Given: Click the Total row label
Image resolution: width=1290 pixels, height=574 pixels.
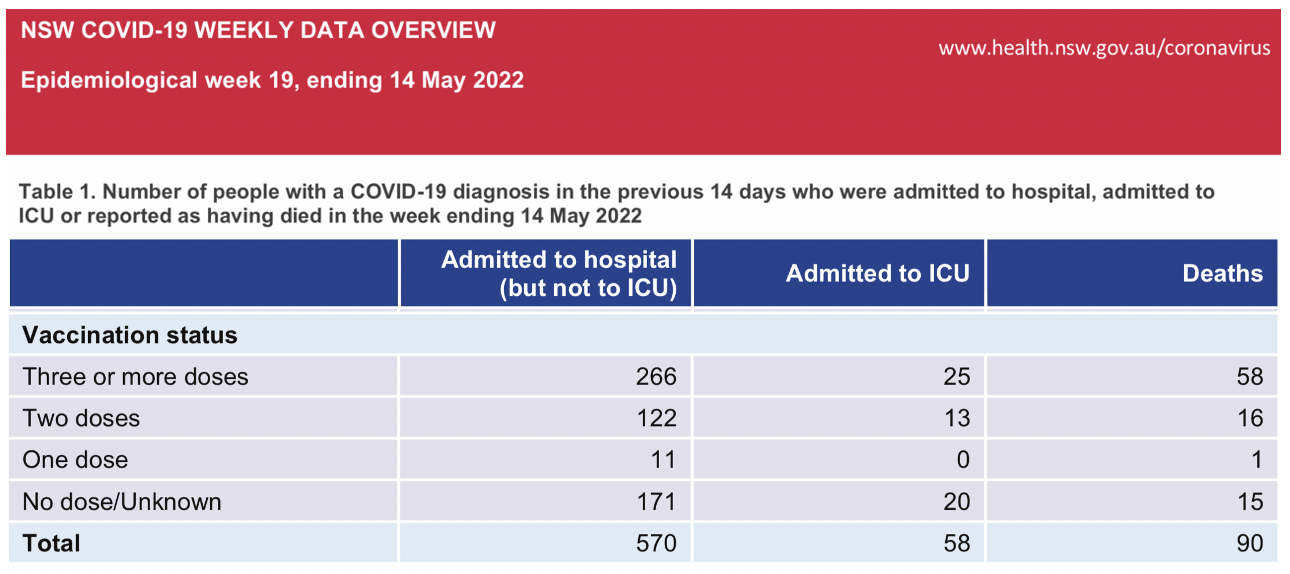Looking at the screenshot, I should coord(51,543).
